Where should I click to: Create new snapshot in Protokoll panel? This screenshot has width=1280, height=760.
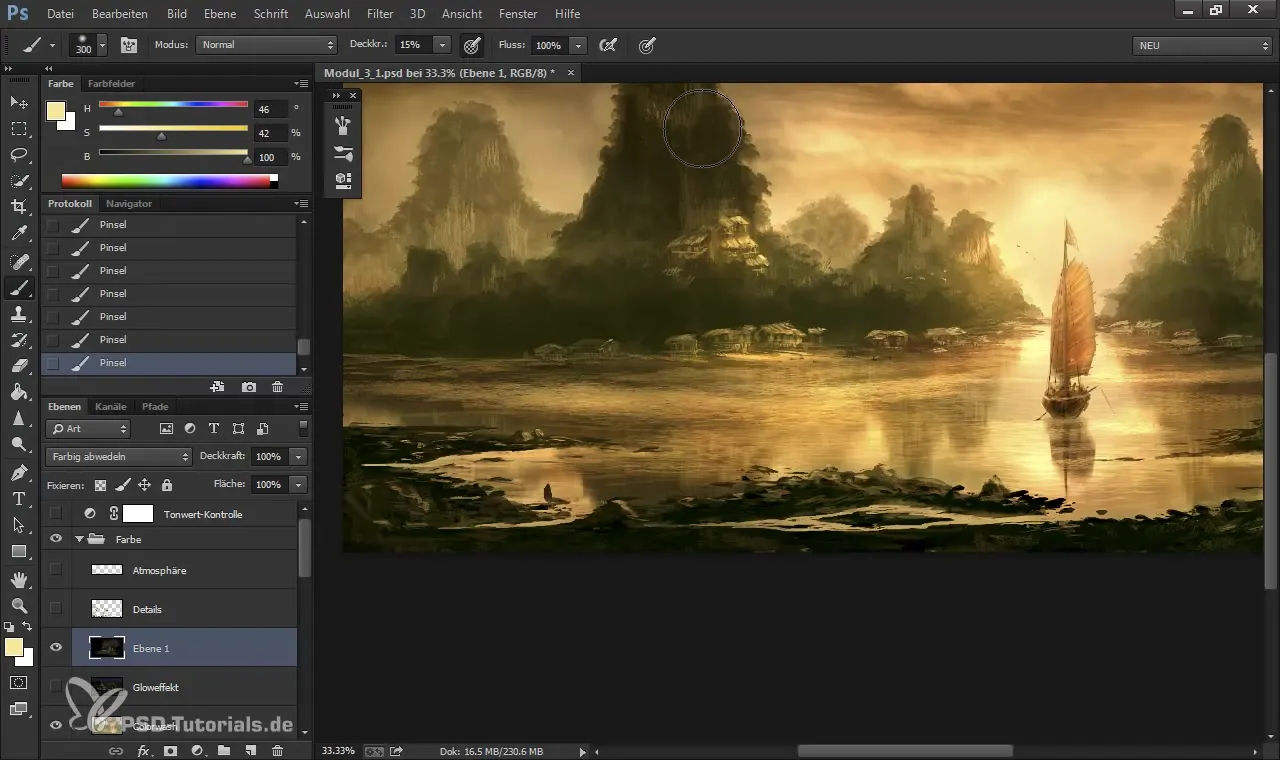click(x=249, y=387)
